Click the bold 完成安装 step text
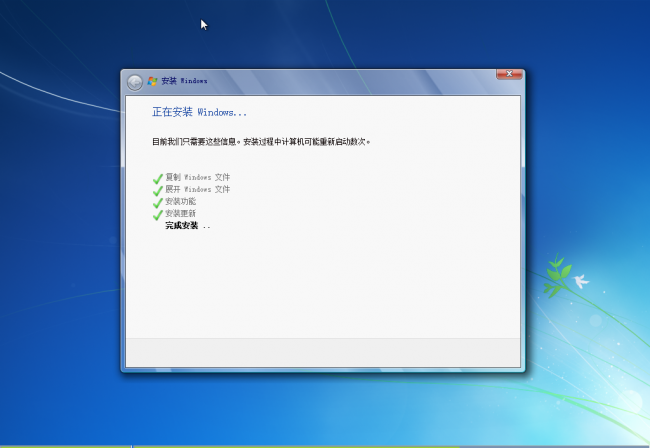 pos(182,225)
